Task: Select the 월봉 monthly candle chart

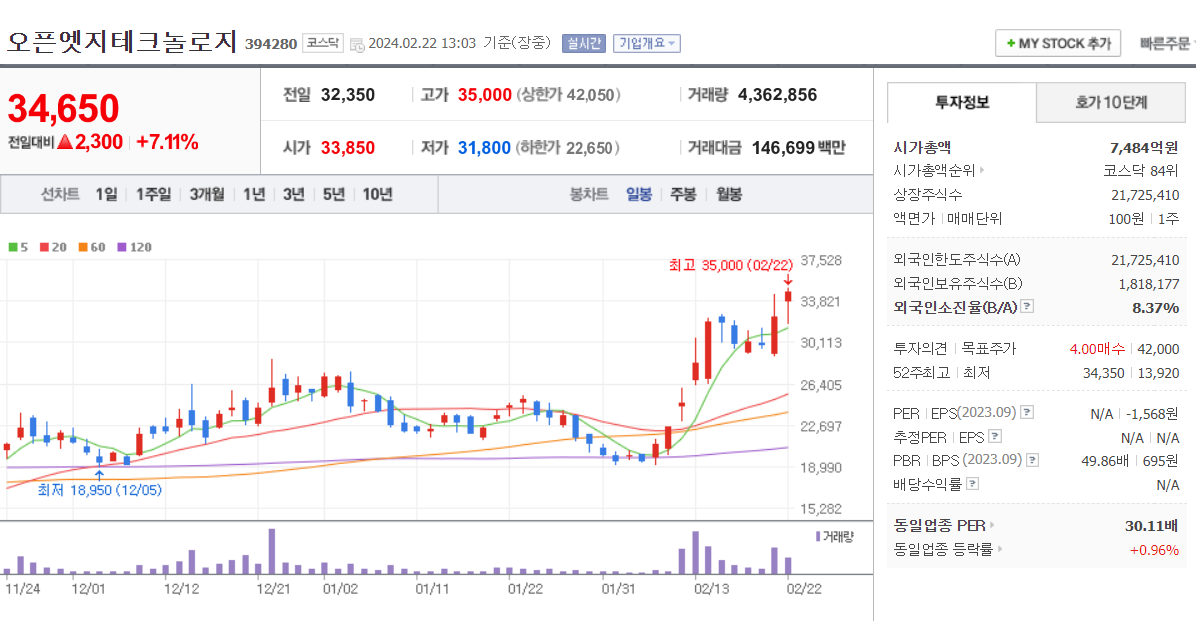Action: click(x=728, y=195)
